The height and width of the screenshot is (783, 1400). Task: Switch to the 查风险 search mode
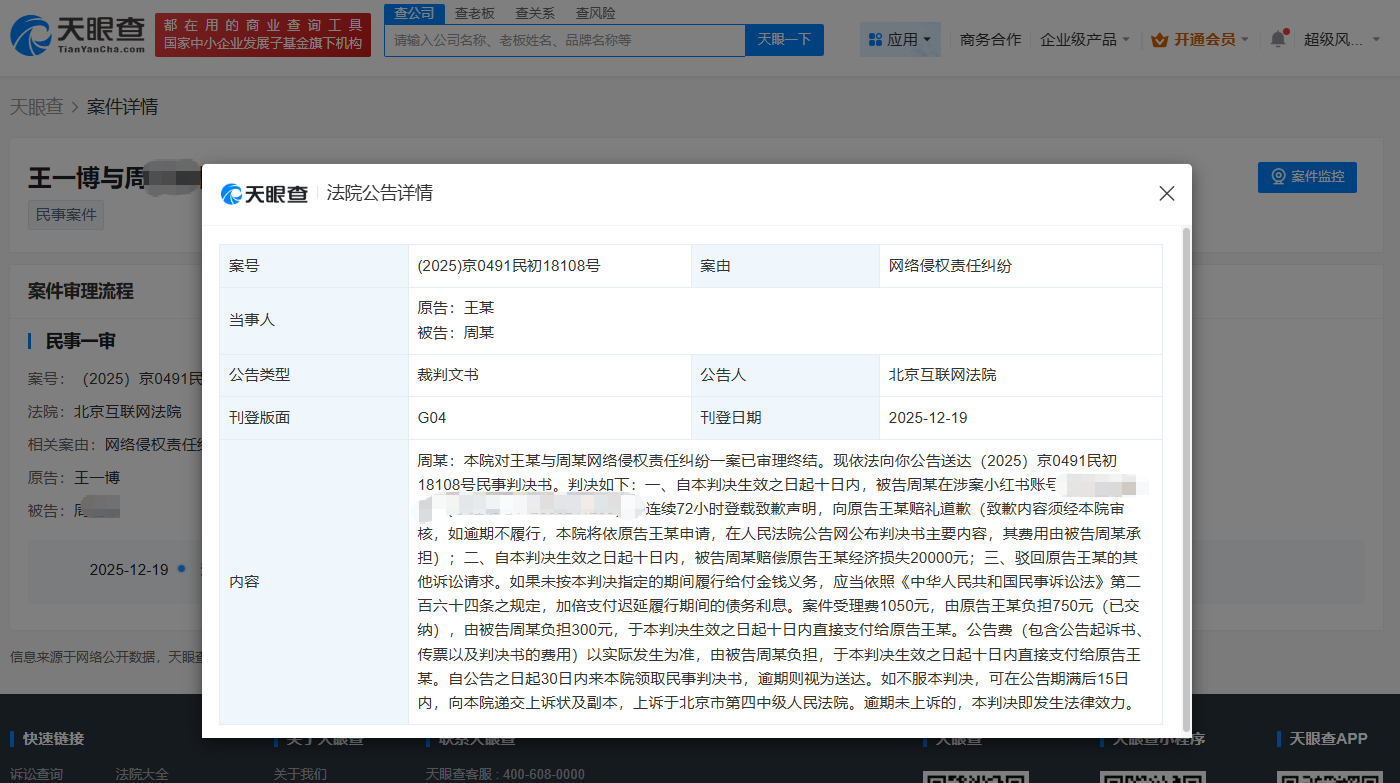point(595,13)
